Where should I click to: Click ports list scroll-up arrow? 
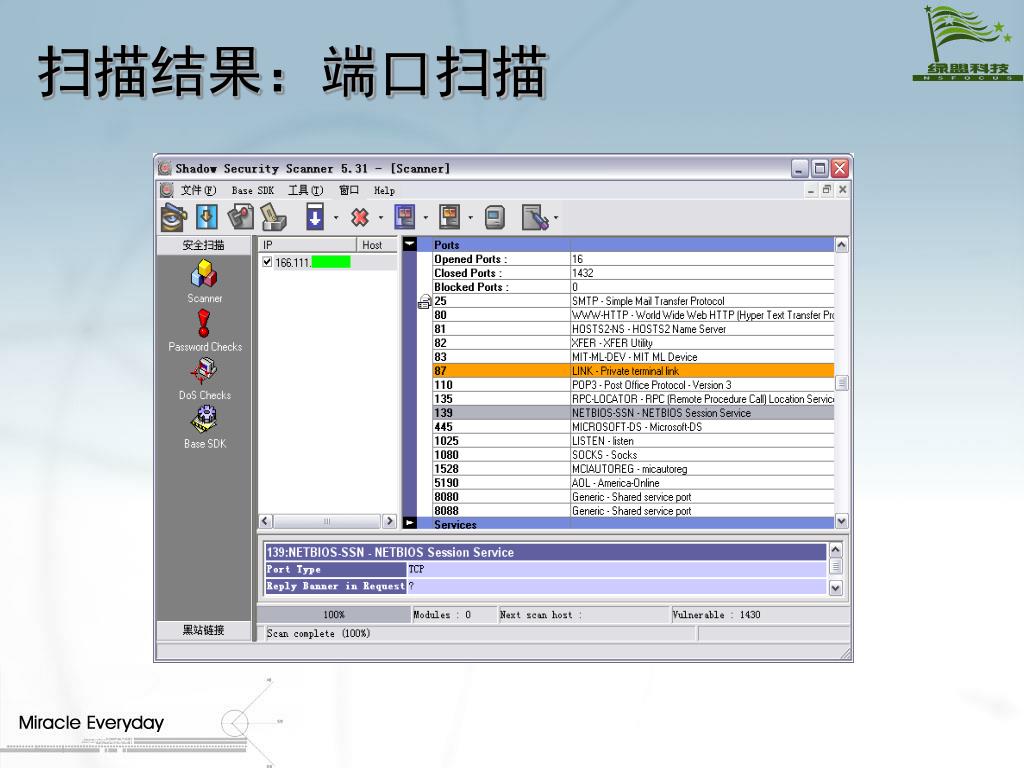[x=842, y=245]
